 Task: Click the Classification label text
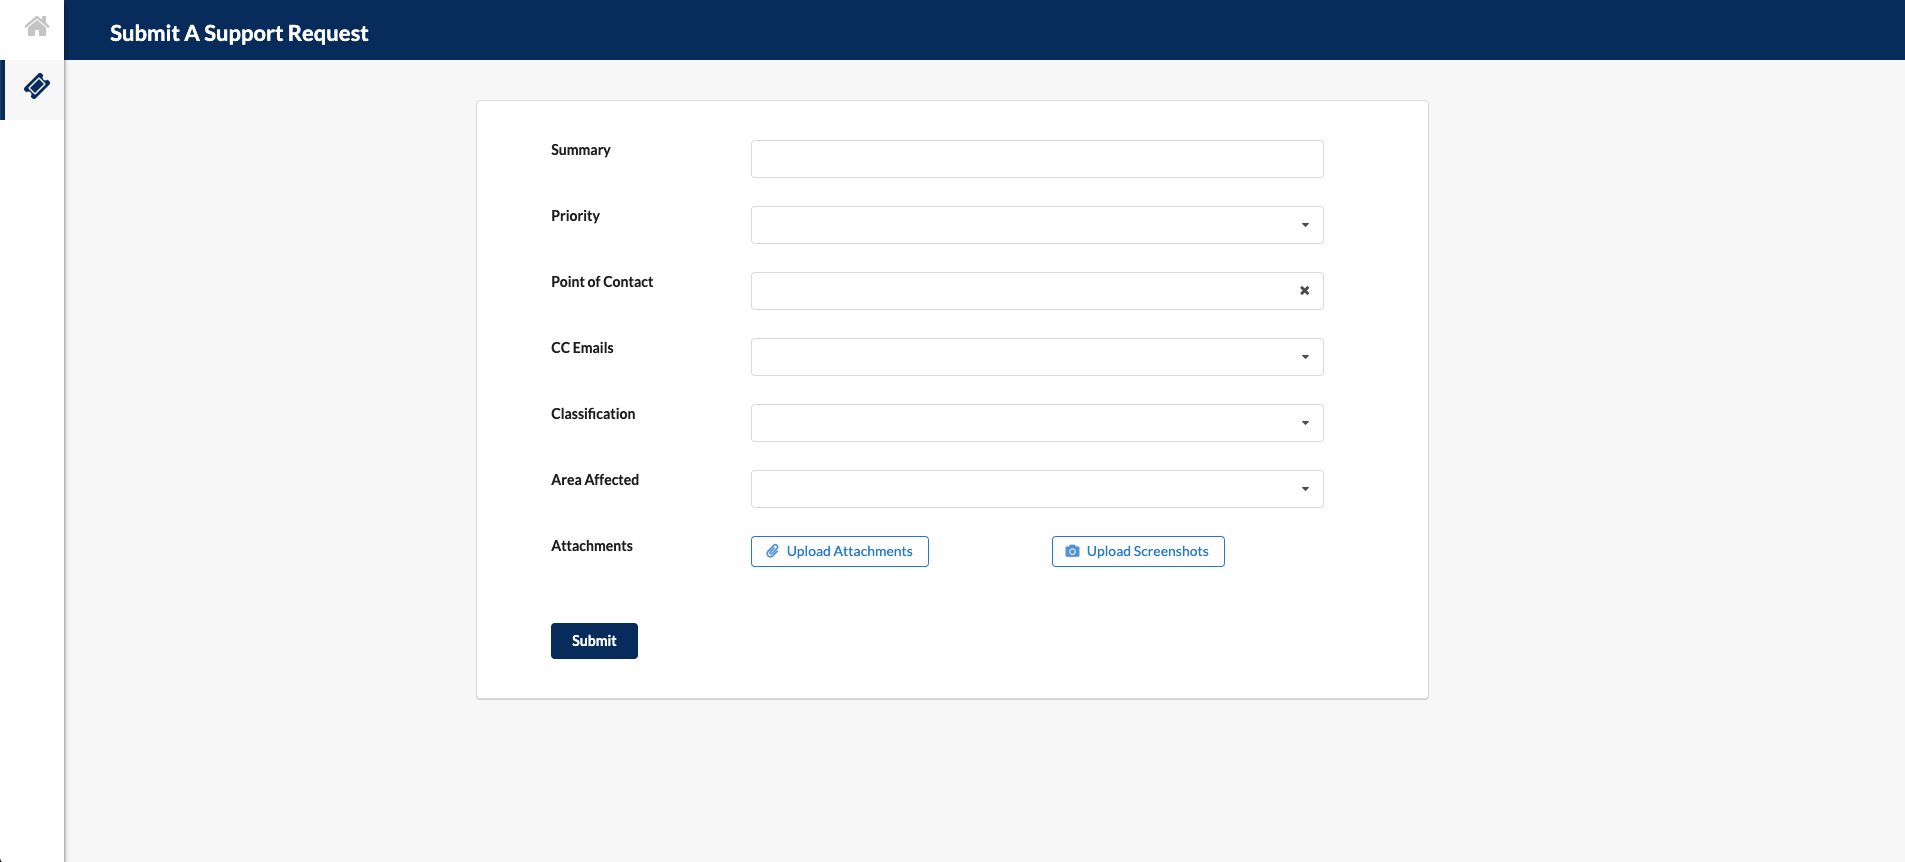[x=592, y=414]
